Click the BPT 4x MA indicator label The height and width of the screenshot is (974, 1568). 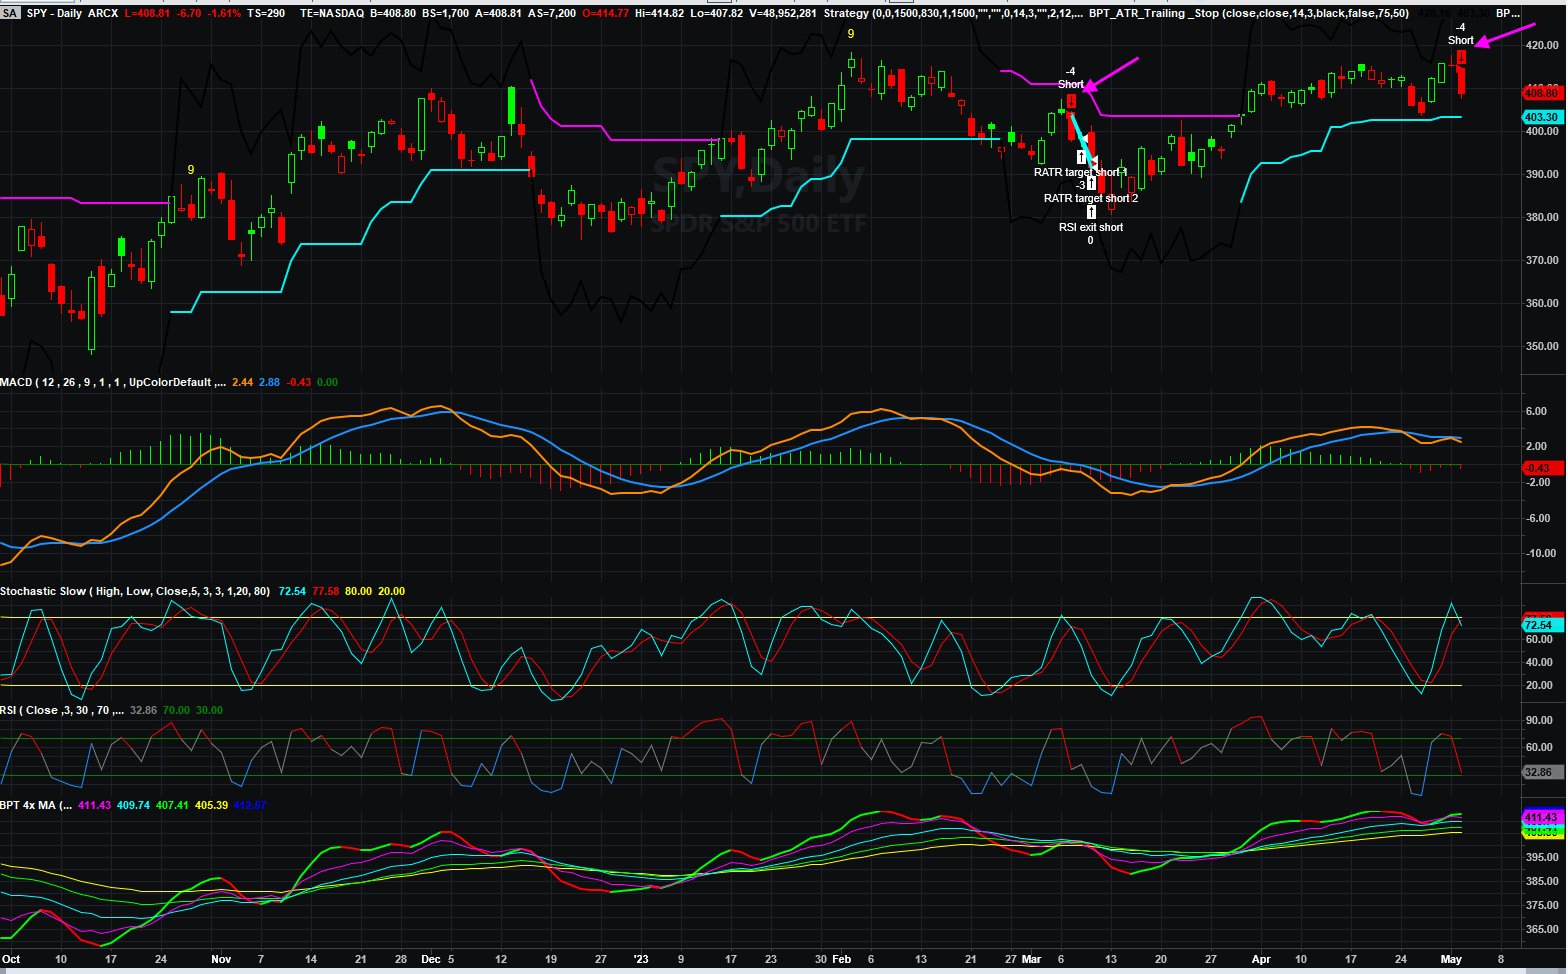(35, 805)
